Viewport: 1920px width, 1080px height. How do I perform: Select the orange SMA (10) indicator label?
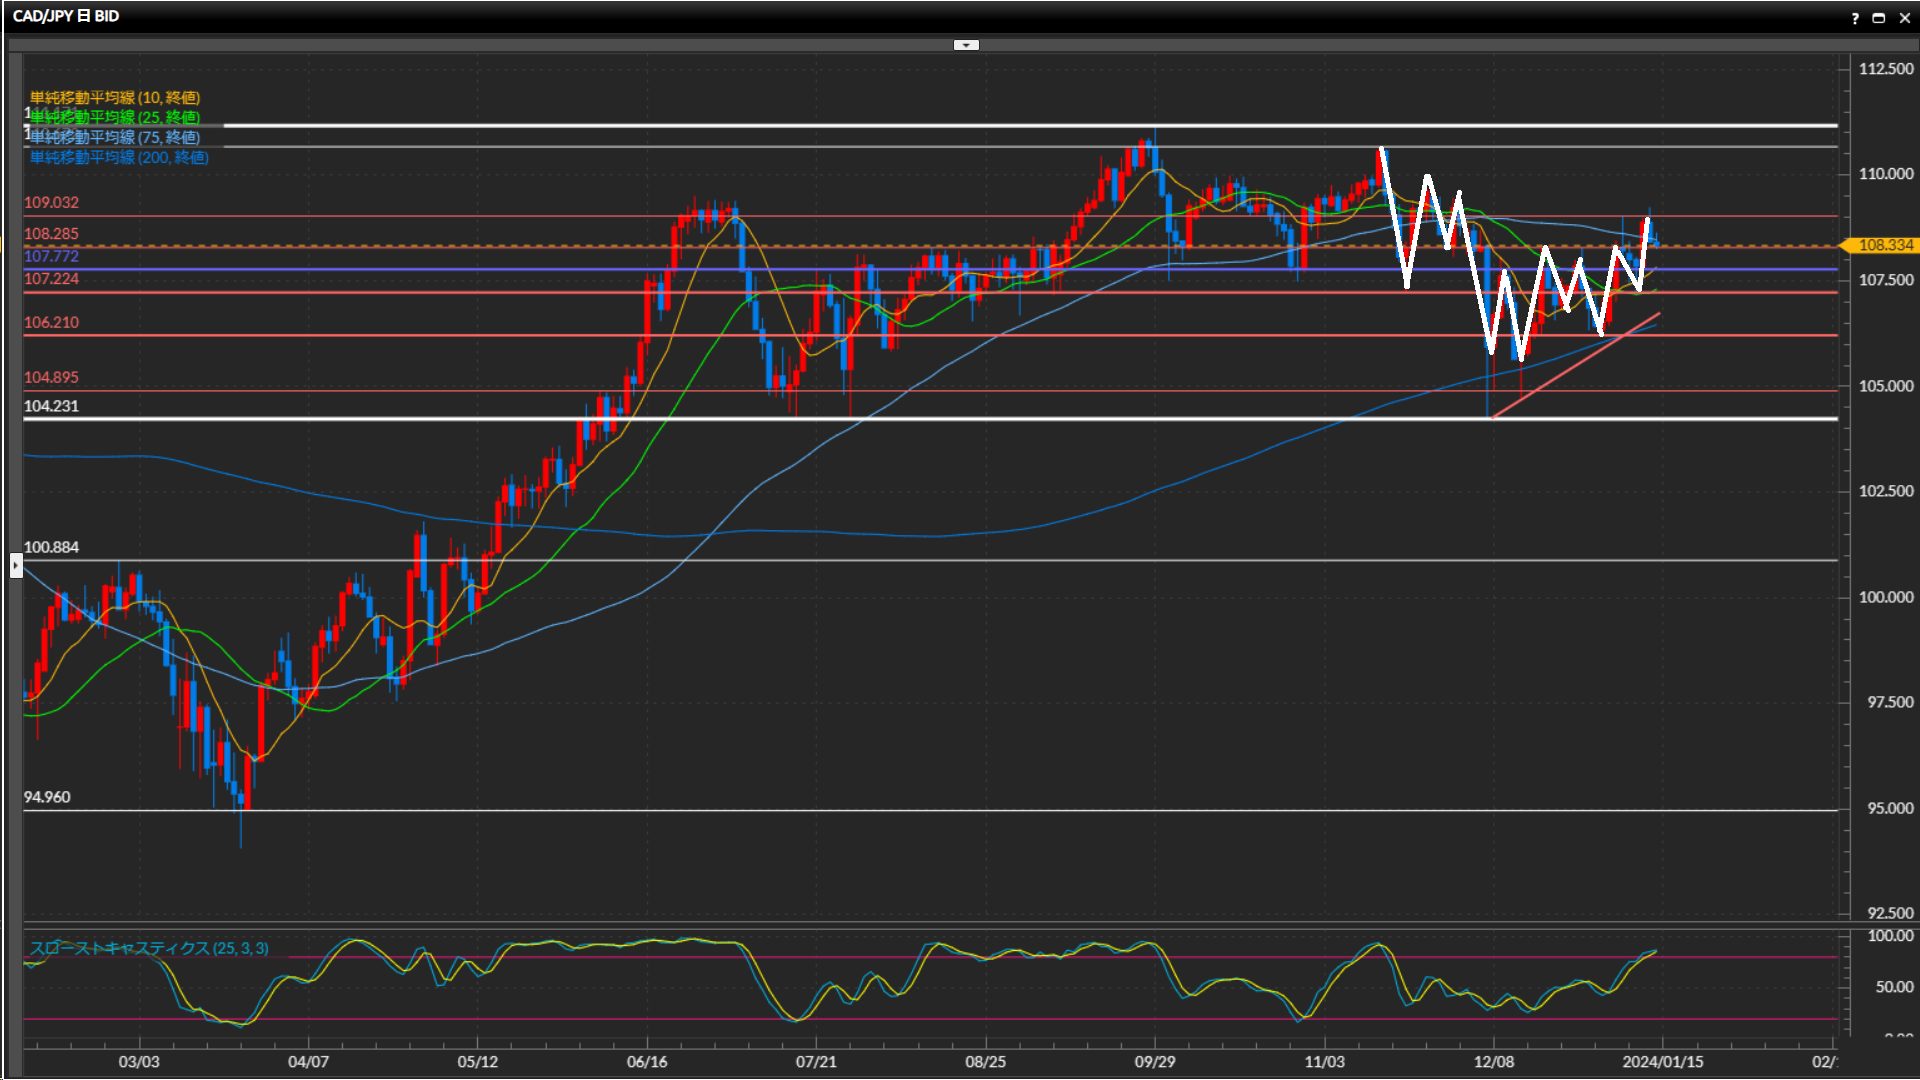coord(115,97)
